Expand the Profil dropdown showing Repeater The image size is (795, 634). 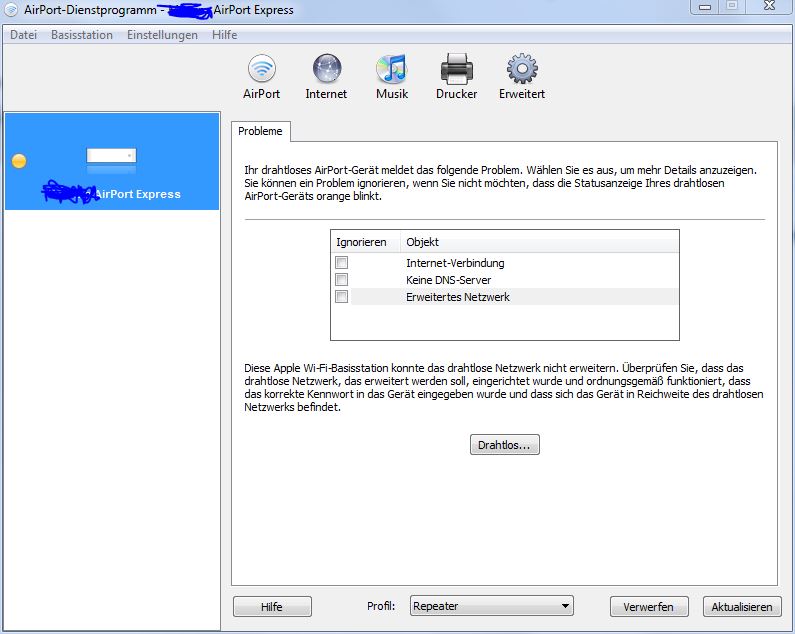tap(491, 606)
